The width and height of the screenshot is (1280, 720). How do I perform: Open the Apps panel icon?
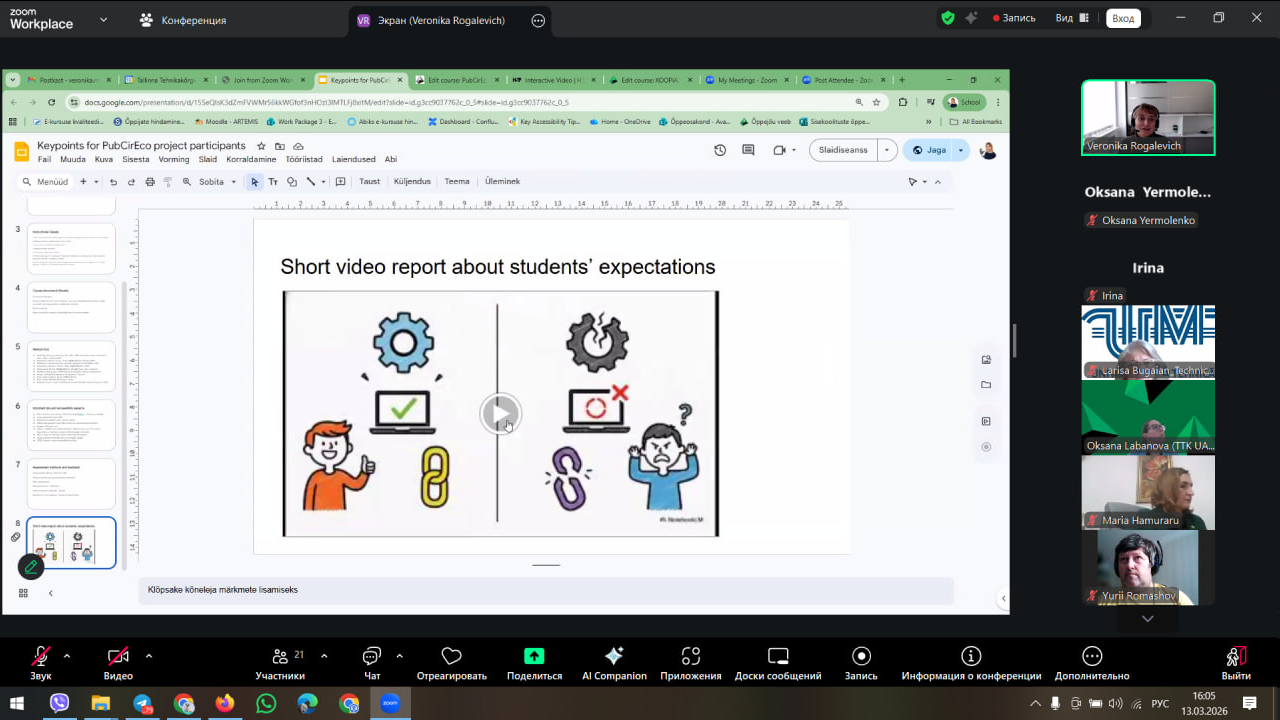(x=690, y=656)
